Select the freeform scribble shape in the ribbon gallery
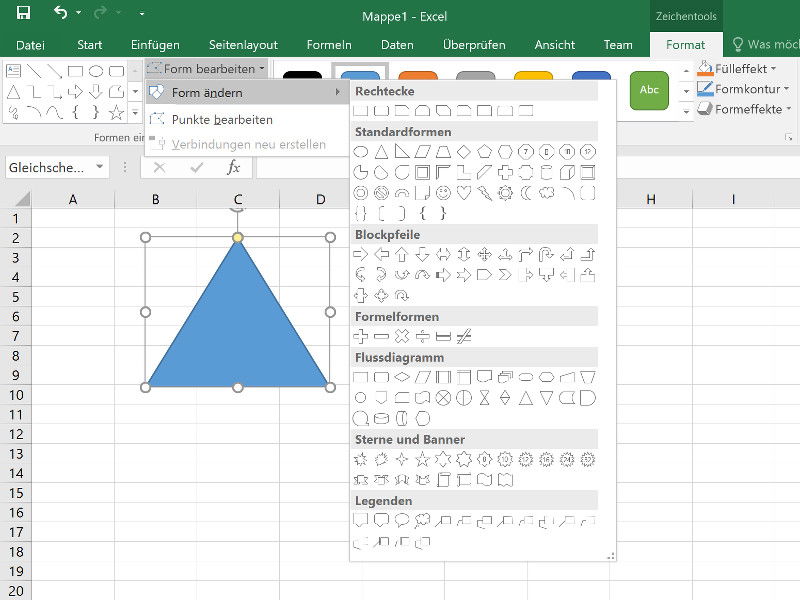The width and height of the screenshot is (800, 600). (13, 112)
